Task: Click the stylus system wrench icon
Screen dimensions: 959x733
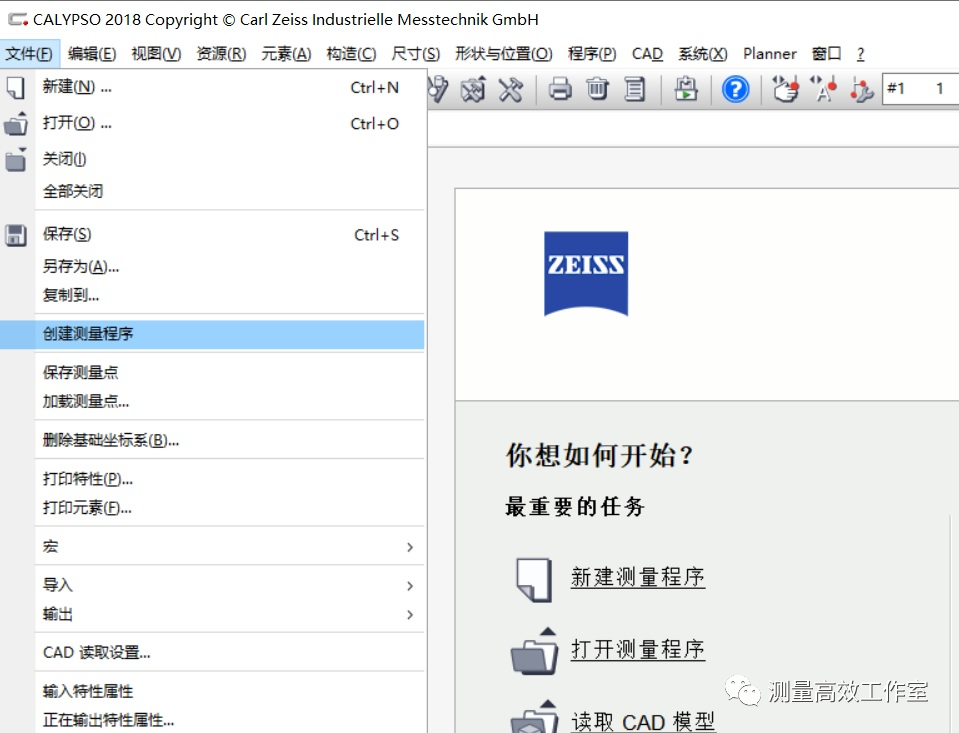Action: [861, 90]
